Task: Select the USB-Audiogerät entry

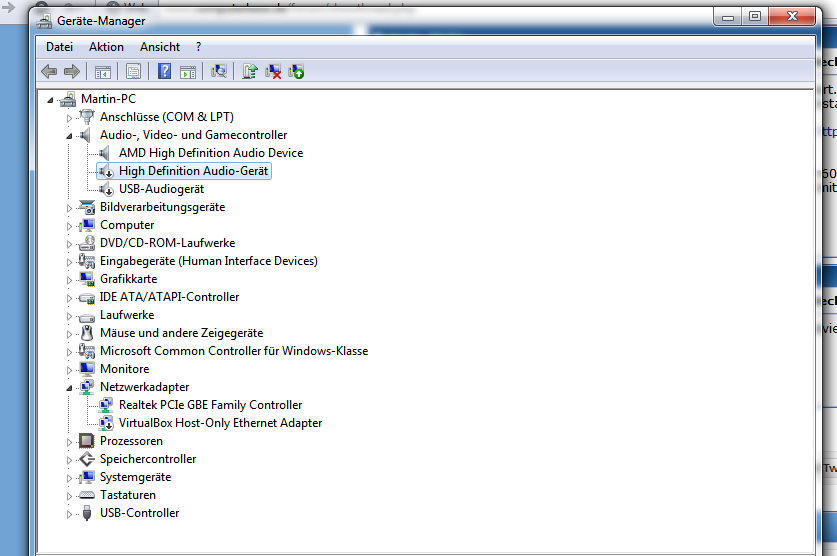Action: click(161, 189)
